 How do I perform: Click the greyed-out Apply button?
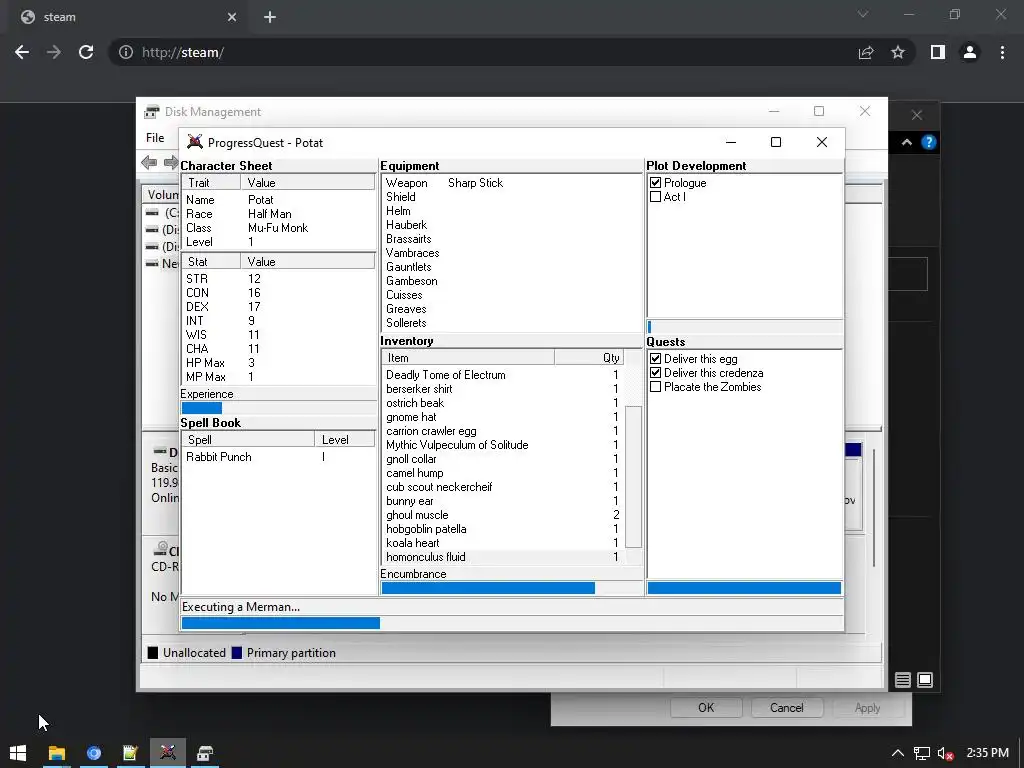pos(867,708)
